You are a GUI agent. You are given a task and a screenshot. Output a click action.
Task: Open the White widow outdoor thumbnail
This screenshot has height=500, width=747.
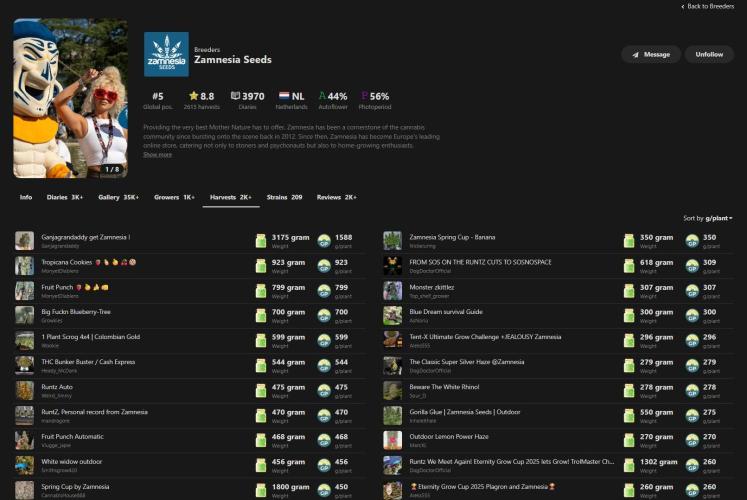(24, 465)
